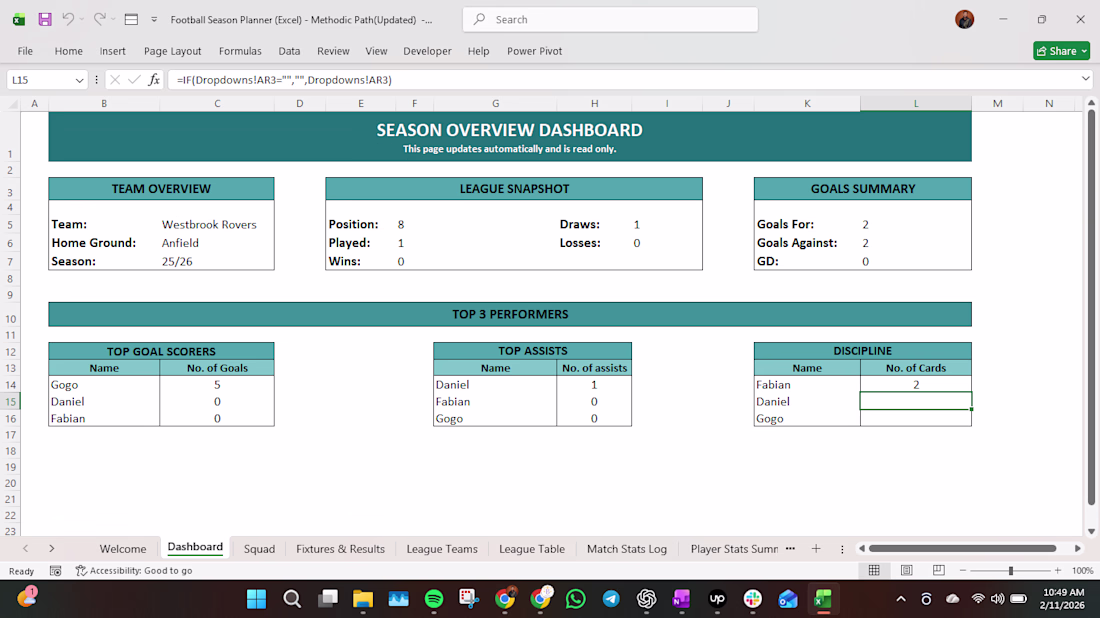This screenshot has width=1100, height=618.
Task: Click the Excel logo in title bar
Action: point(19,20)
